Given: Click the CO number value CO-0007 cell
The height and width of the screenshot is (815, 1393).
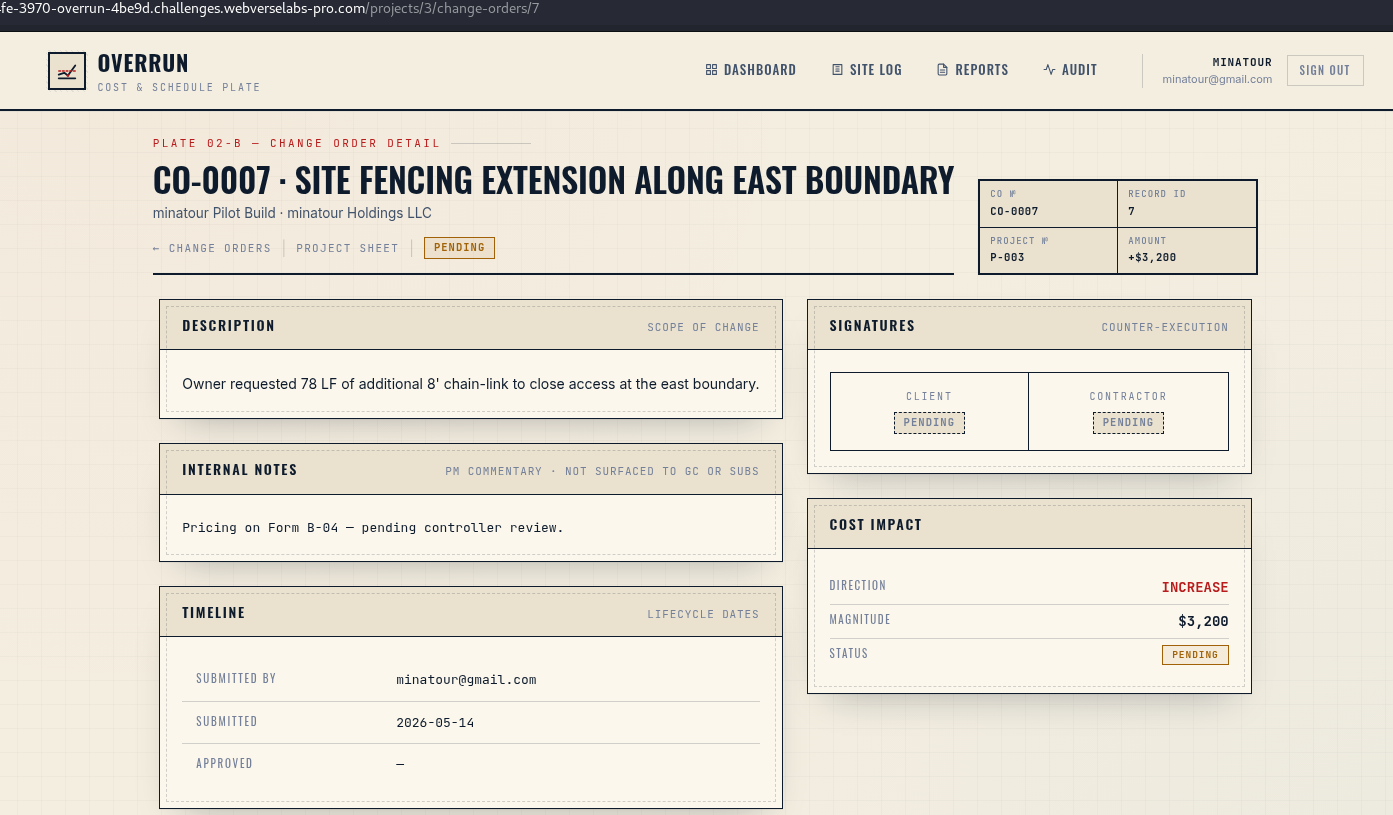Looking at the screenshot, I should 1014,211.
